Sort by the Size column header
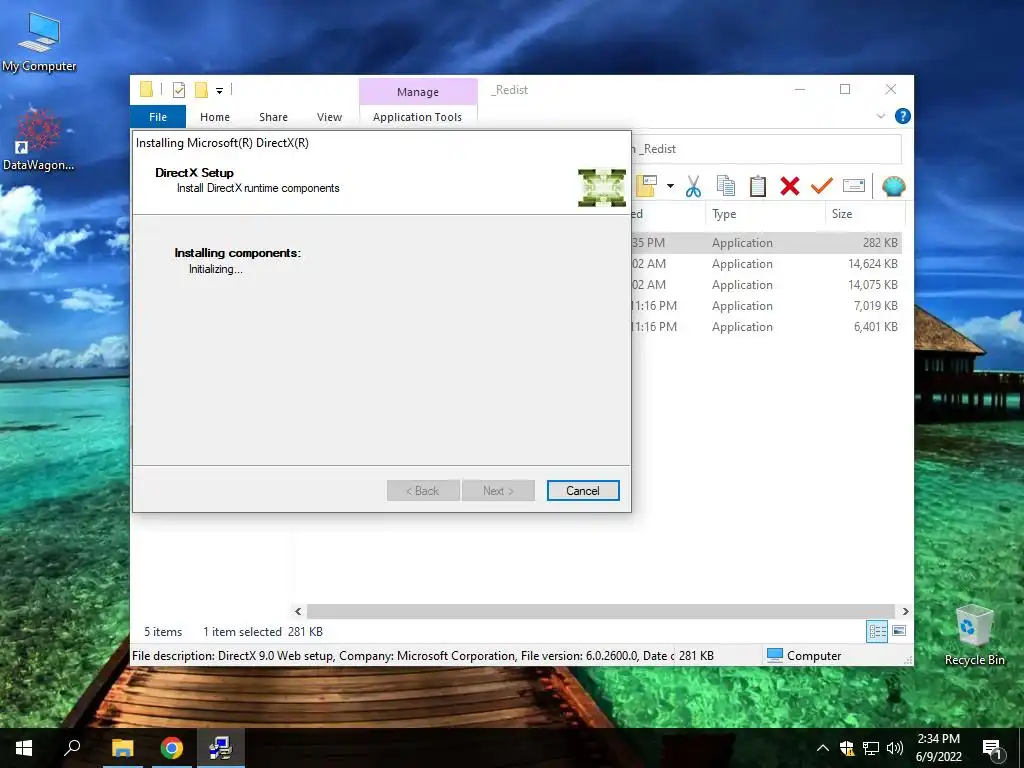Viewport: 1024px width, 768px height. click(865, 214)
